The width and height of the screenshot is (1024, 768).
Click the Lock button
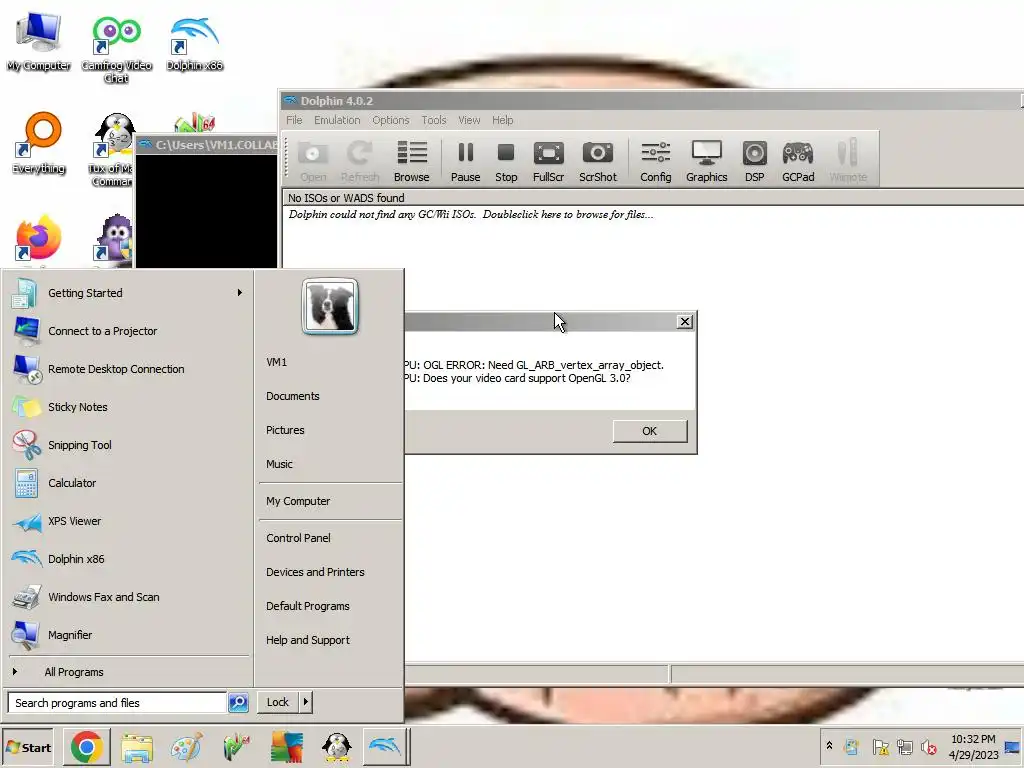278,702
